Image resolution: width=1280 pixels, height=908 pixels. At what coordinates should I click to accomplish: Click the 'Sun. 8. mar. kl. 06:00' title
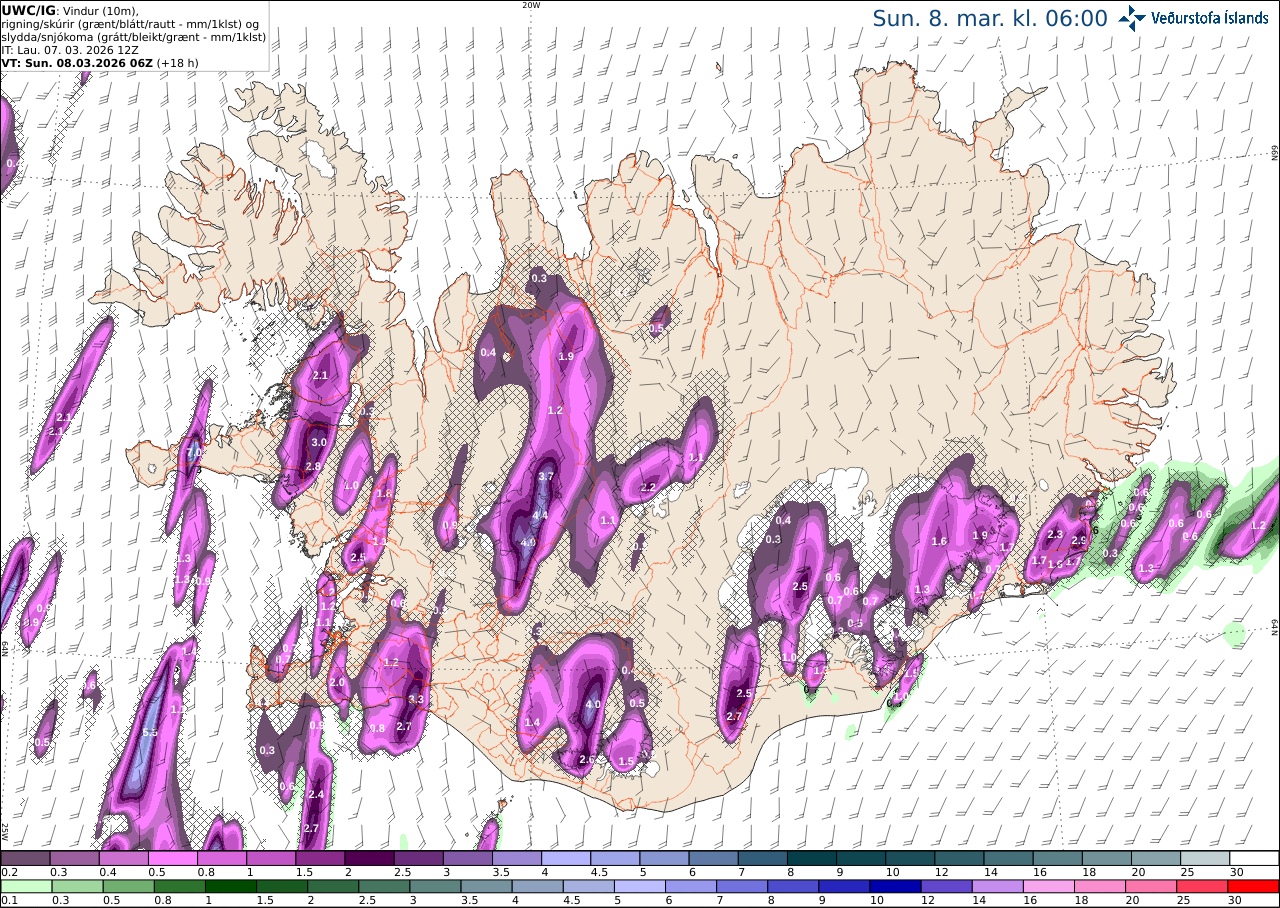[990, 18]
